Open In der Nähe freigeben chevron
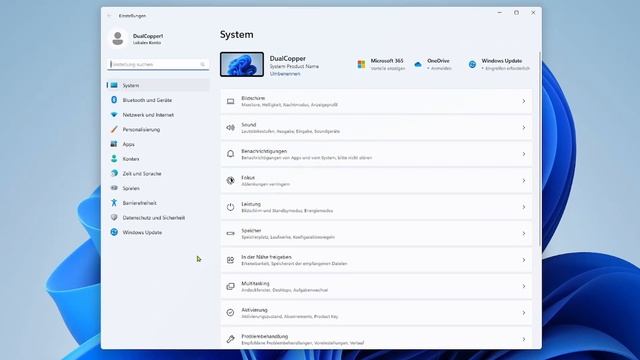640x360 pixels. pos(524,260)
